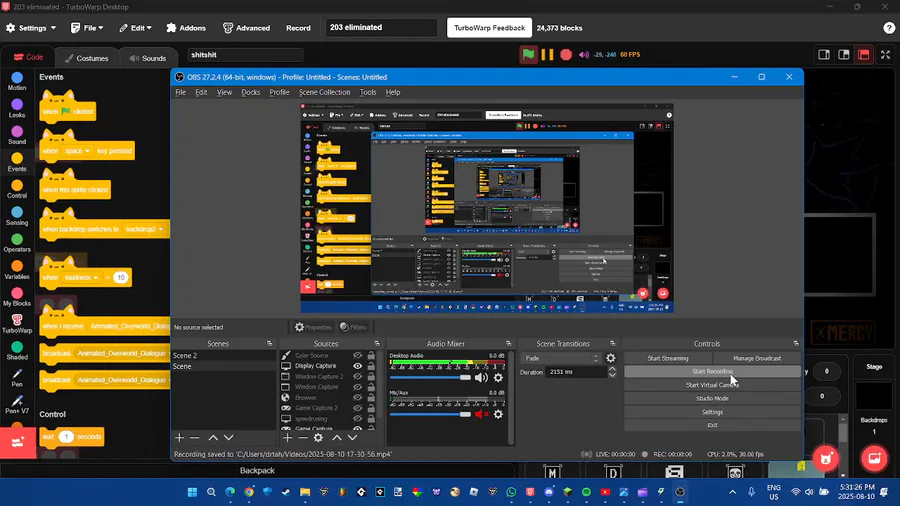Screen dimensions: 900x506
Task: Adjust the Desktop Audio volume slider
Action: click(430, 377)
